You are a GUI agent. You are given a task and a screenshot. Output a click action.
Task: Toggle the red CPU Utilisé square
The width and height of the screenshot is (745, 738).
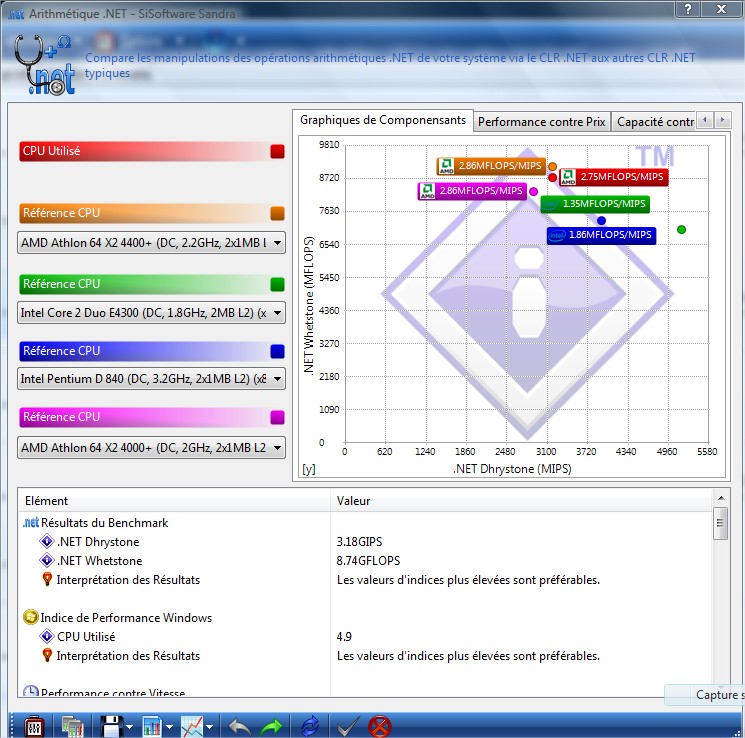[x=277, y=152]
